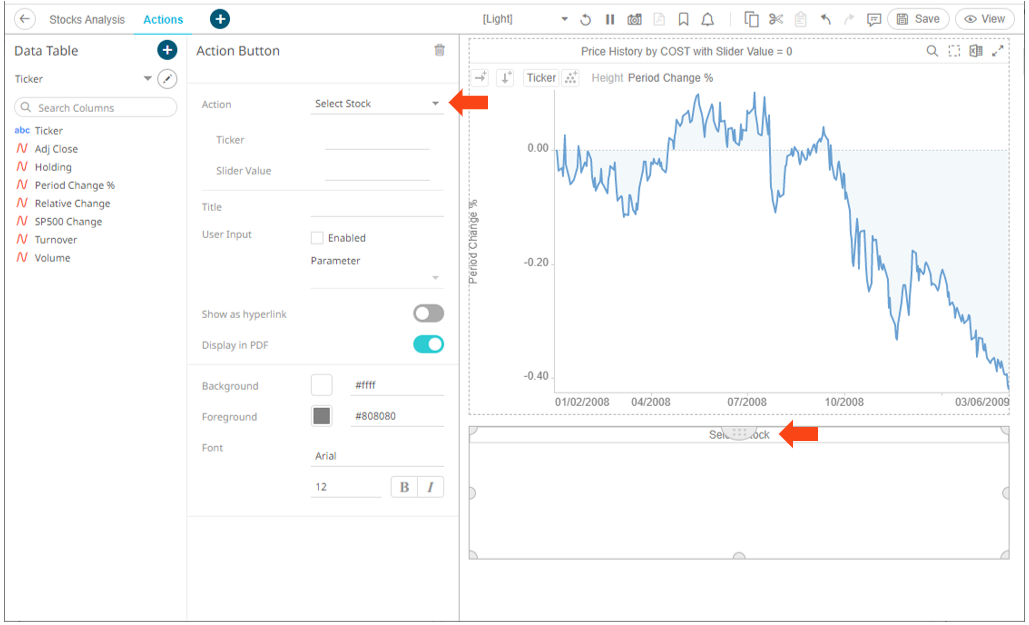Delete the action button via trash icon
Image resolution: width=1029 pixels, height=625 pixels.
439,50
